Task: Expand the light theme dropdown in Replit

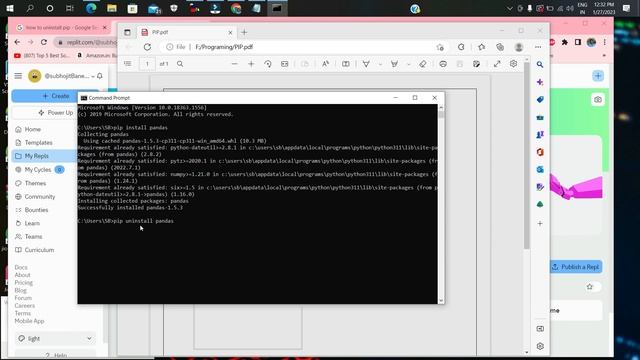Action: pyautogui.click(x=56, y=338)
